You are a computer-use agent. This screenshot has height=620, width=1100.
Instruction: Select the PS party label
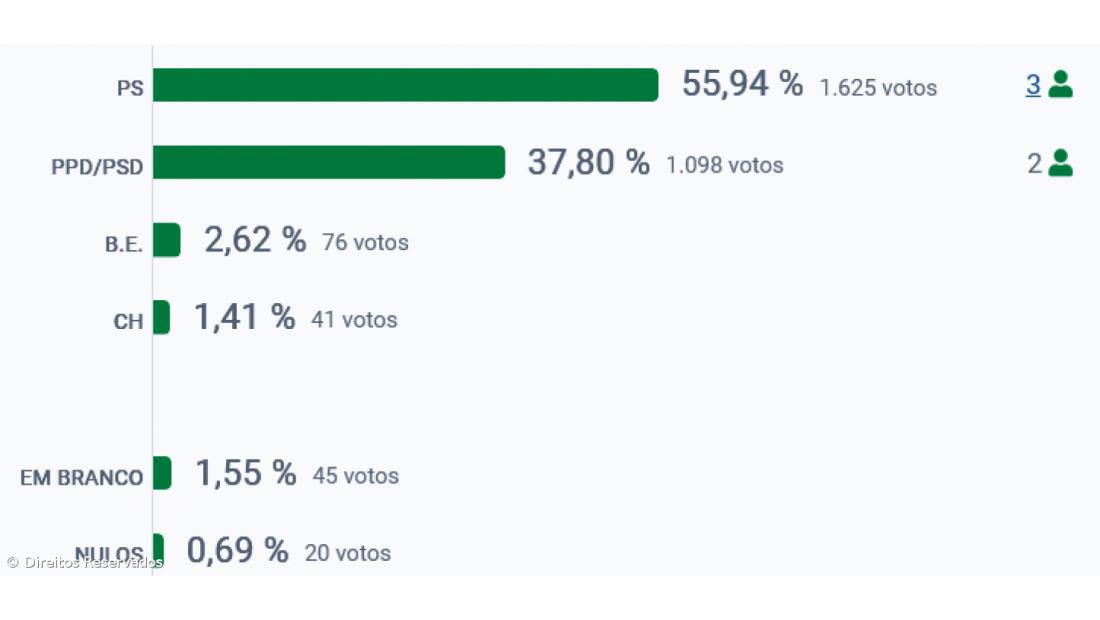pyautogui.click(x=130, y=88)
